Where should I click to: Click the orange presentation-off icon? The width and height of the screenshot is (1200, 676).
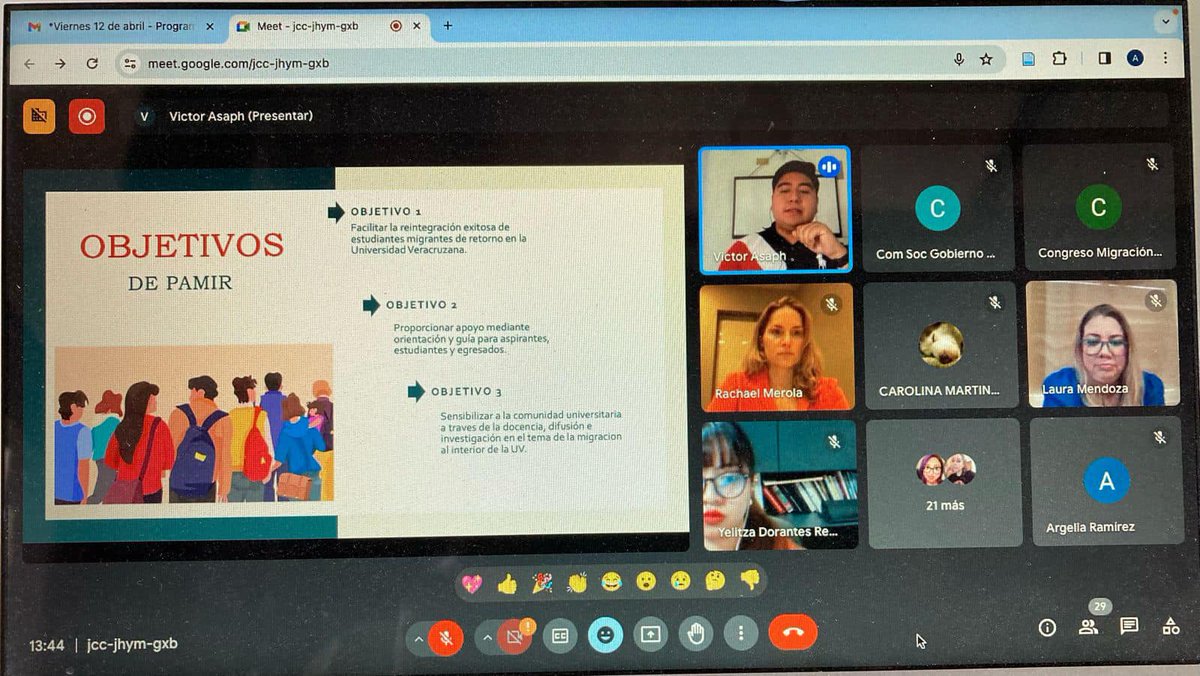pos(39,116)
